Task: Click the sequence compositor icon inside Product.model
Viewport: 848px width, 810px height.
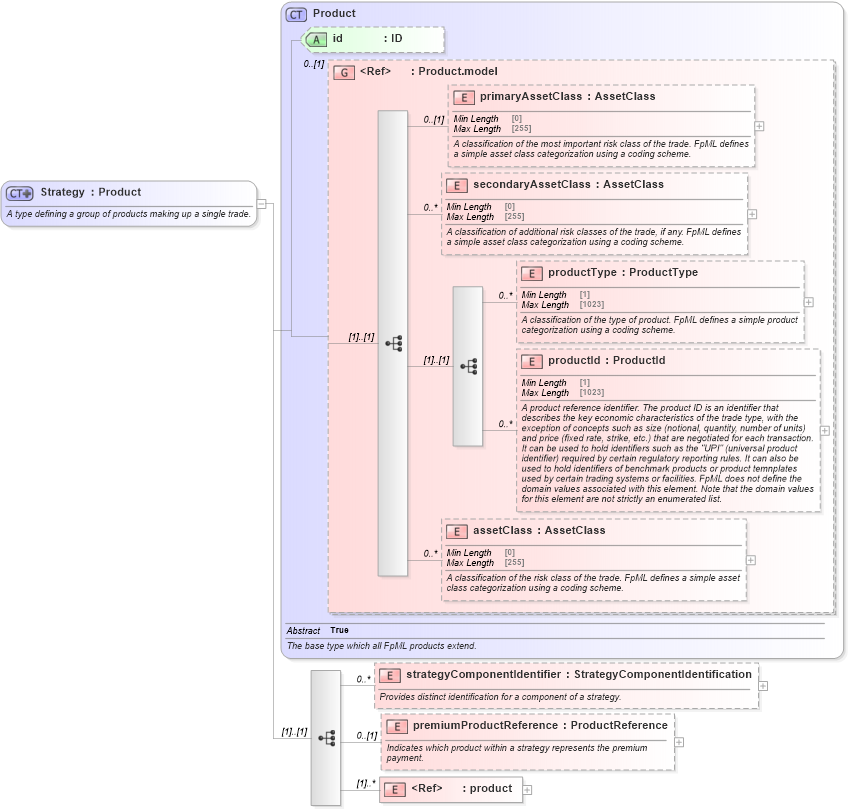Action: (393, 345)
